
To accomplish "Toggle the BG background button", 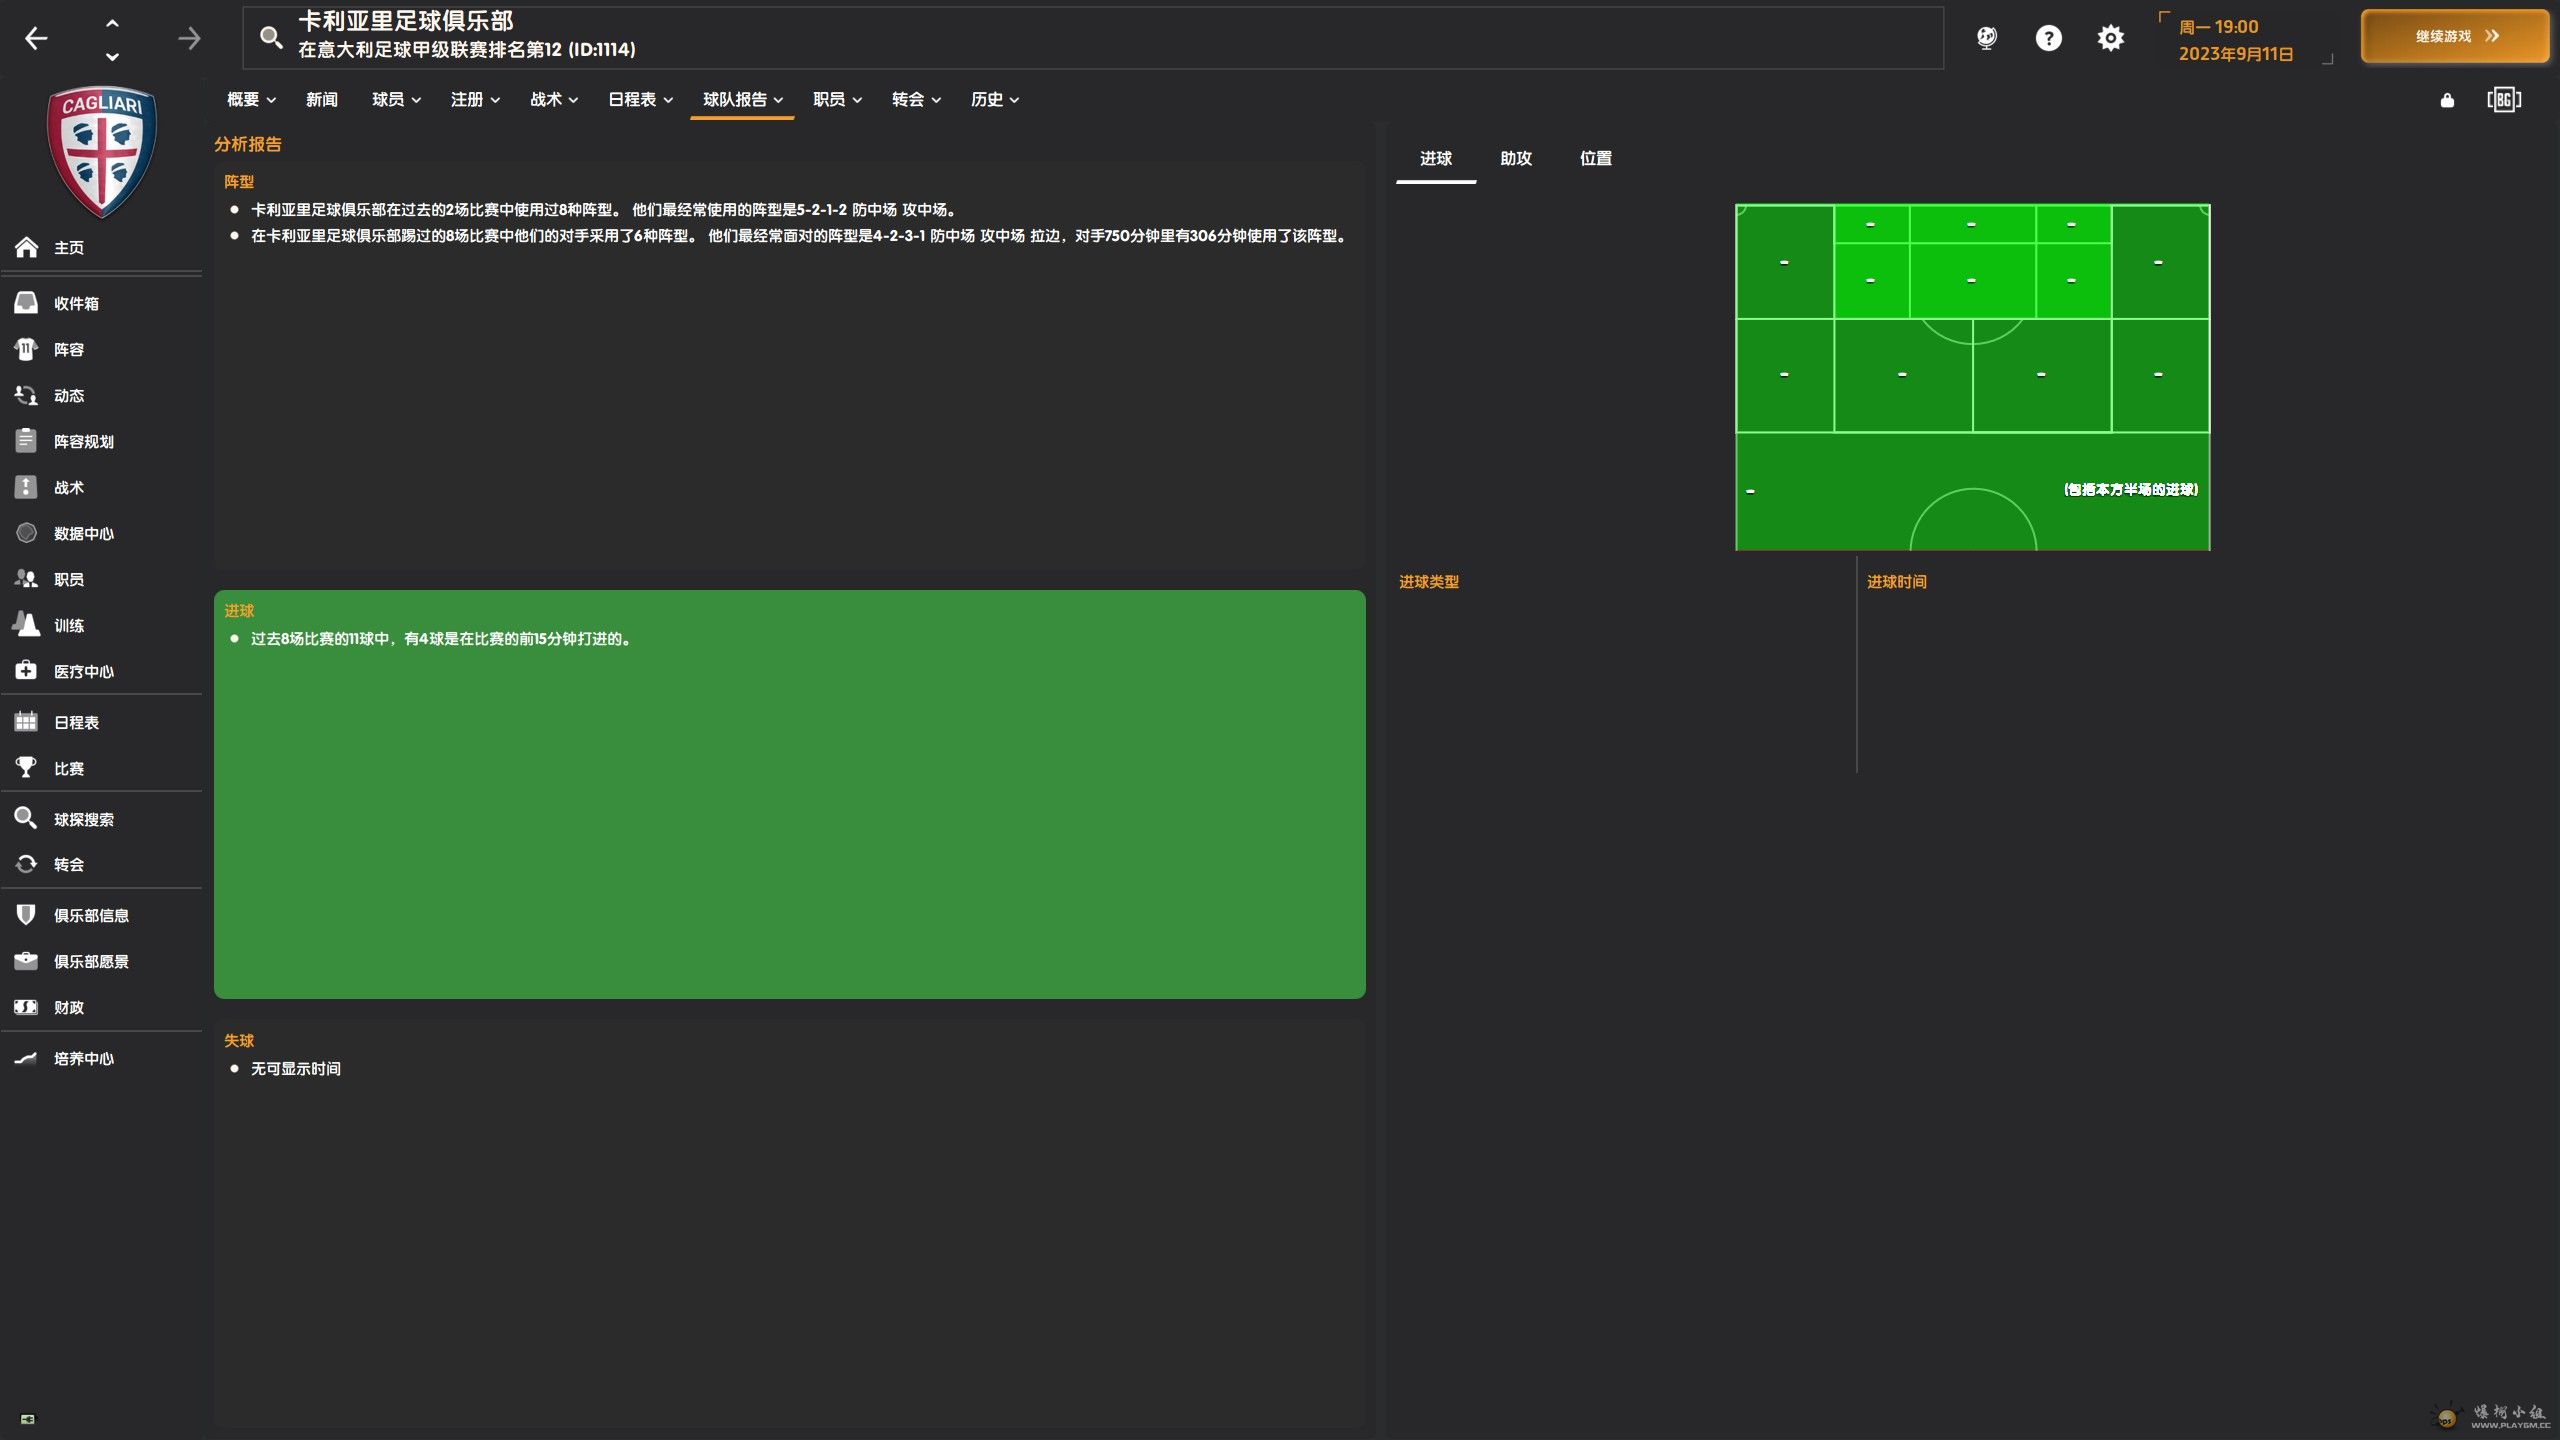I will click(x=2503, y=100).
